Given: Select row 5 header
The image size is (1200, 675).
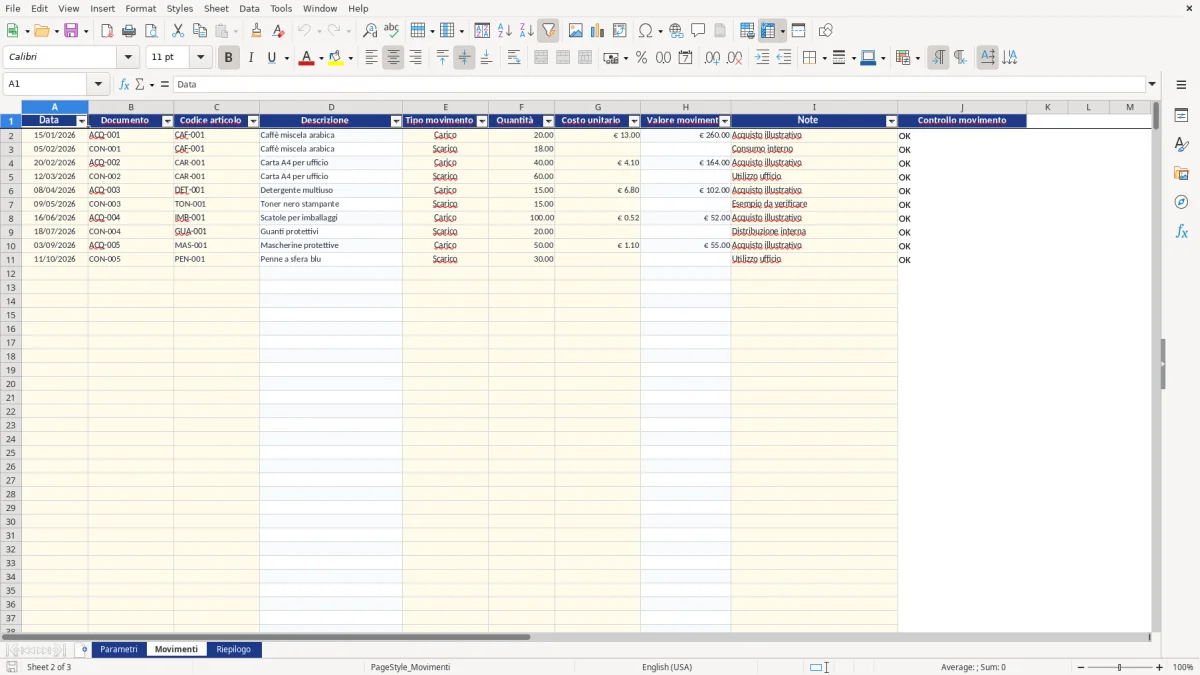Looking at the screenshot, I should click(x=11, y=177).
